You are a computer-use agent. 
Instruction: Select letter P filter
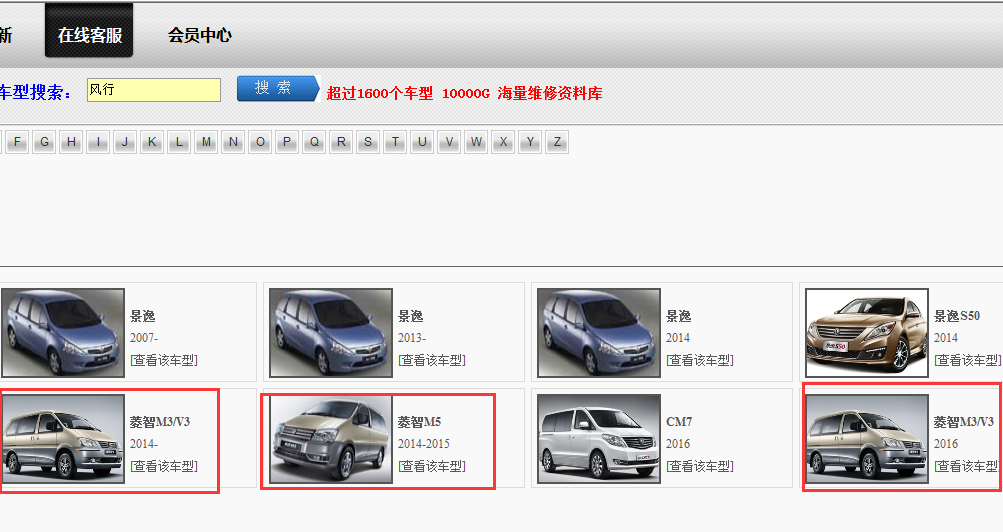pos(287,142)
